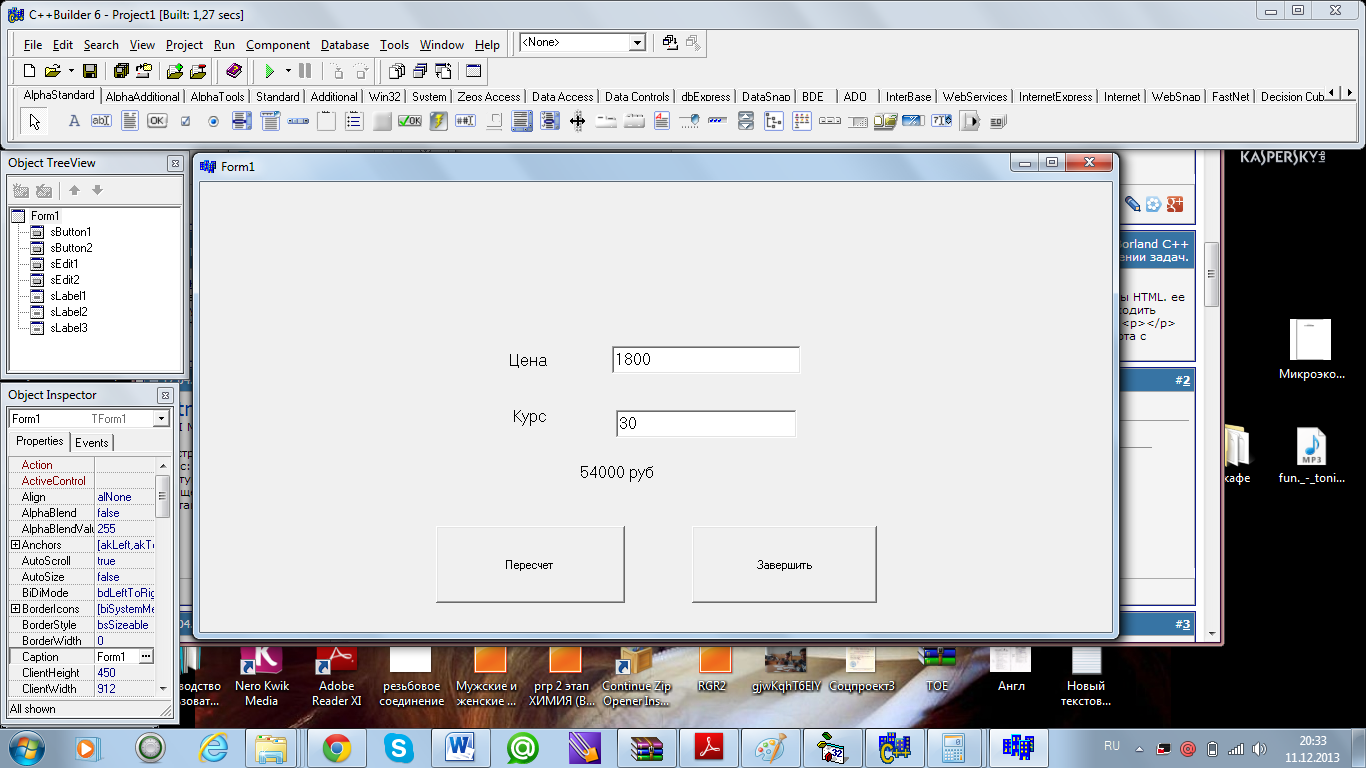1366x768 pixels.
Task: Select the four-arrow move component icon
Action: (x=577, y=121)
